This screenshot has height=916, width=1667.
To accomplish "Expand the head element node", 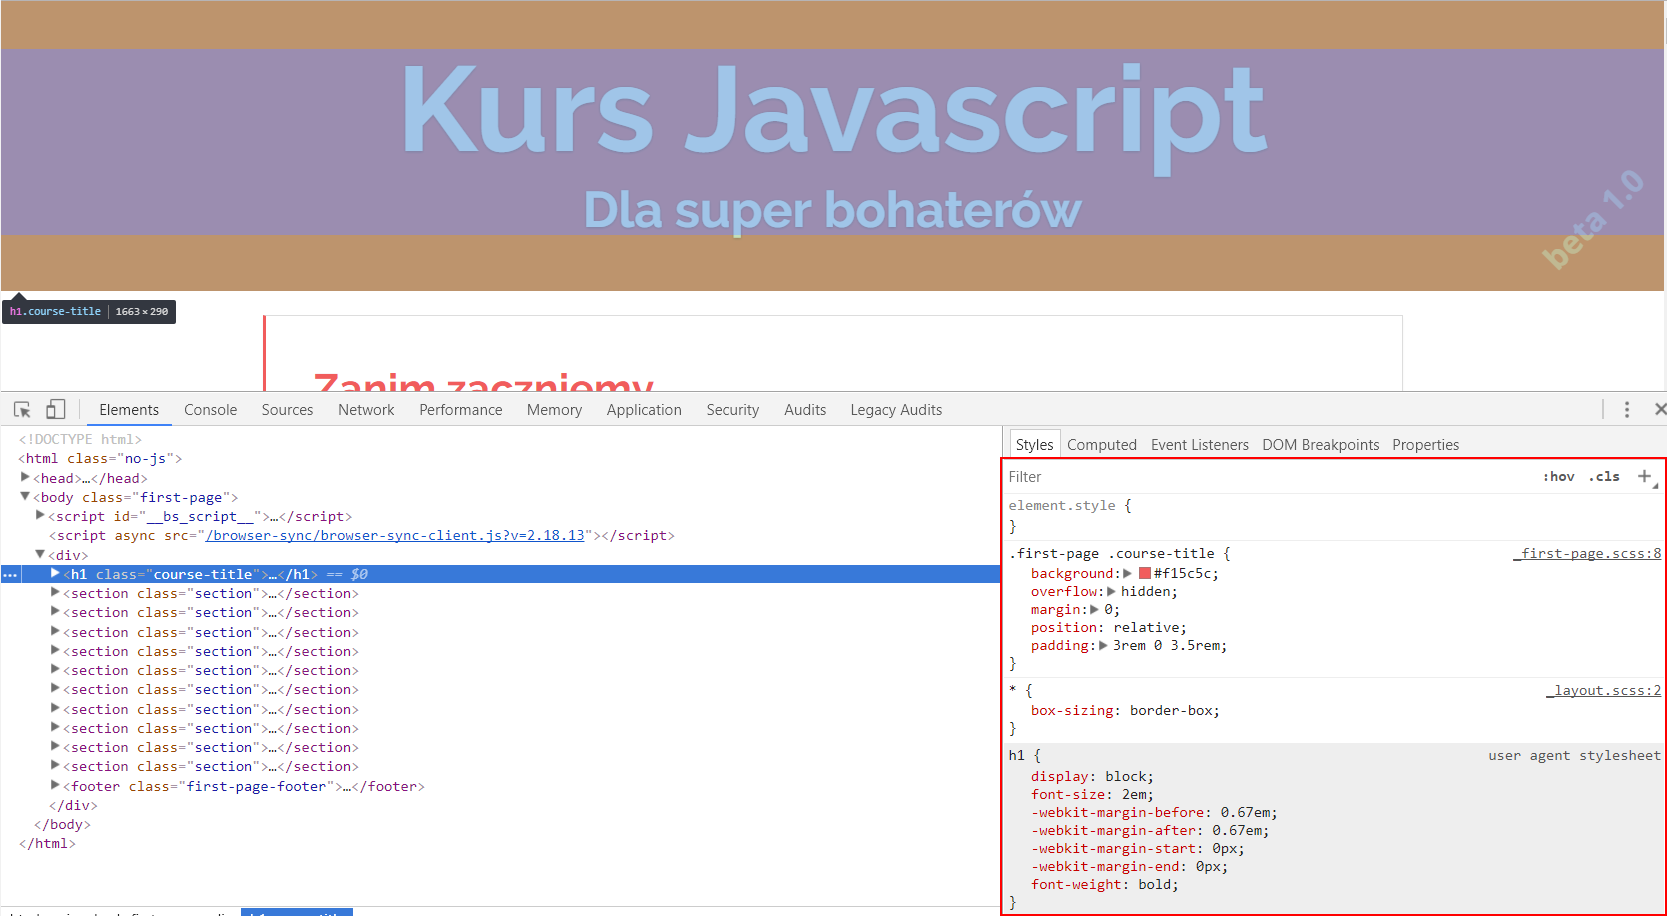I will pos(25,478).
